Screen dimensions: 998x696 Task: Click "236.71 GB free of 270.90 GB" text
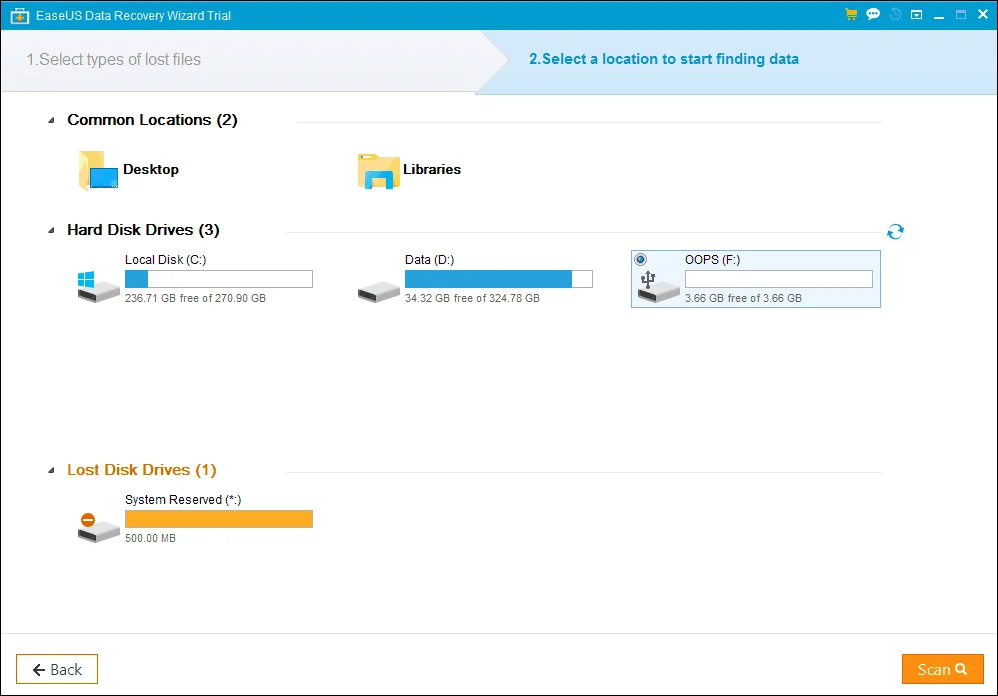[x=195, y=298]
